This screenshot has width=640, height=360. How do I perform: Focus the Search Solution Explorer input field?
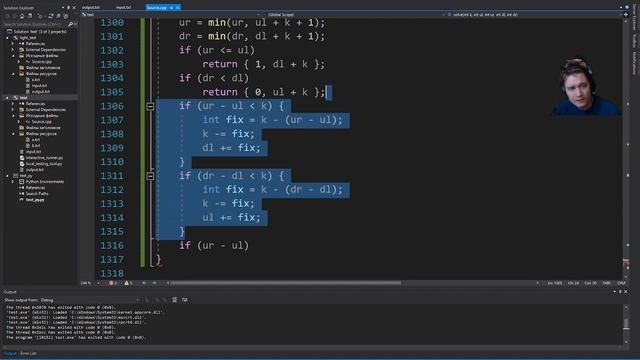tap(34, 24)
